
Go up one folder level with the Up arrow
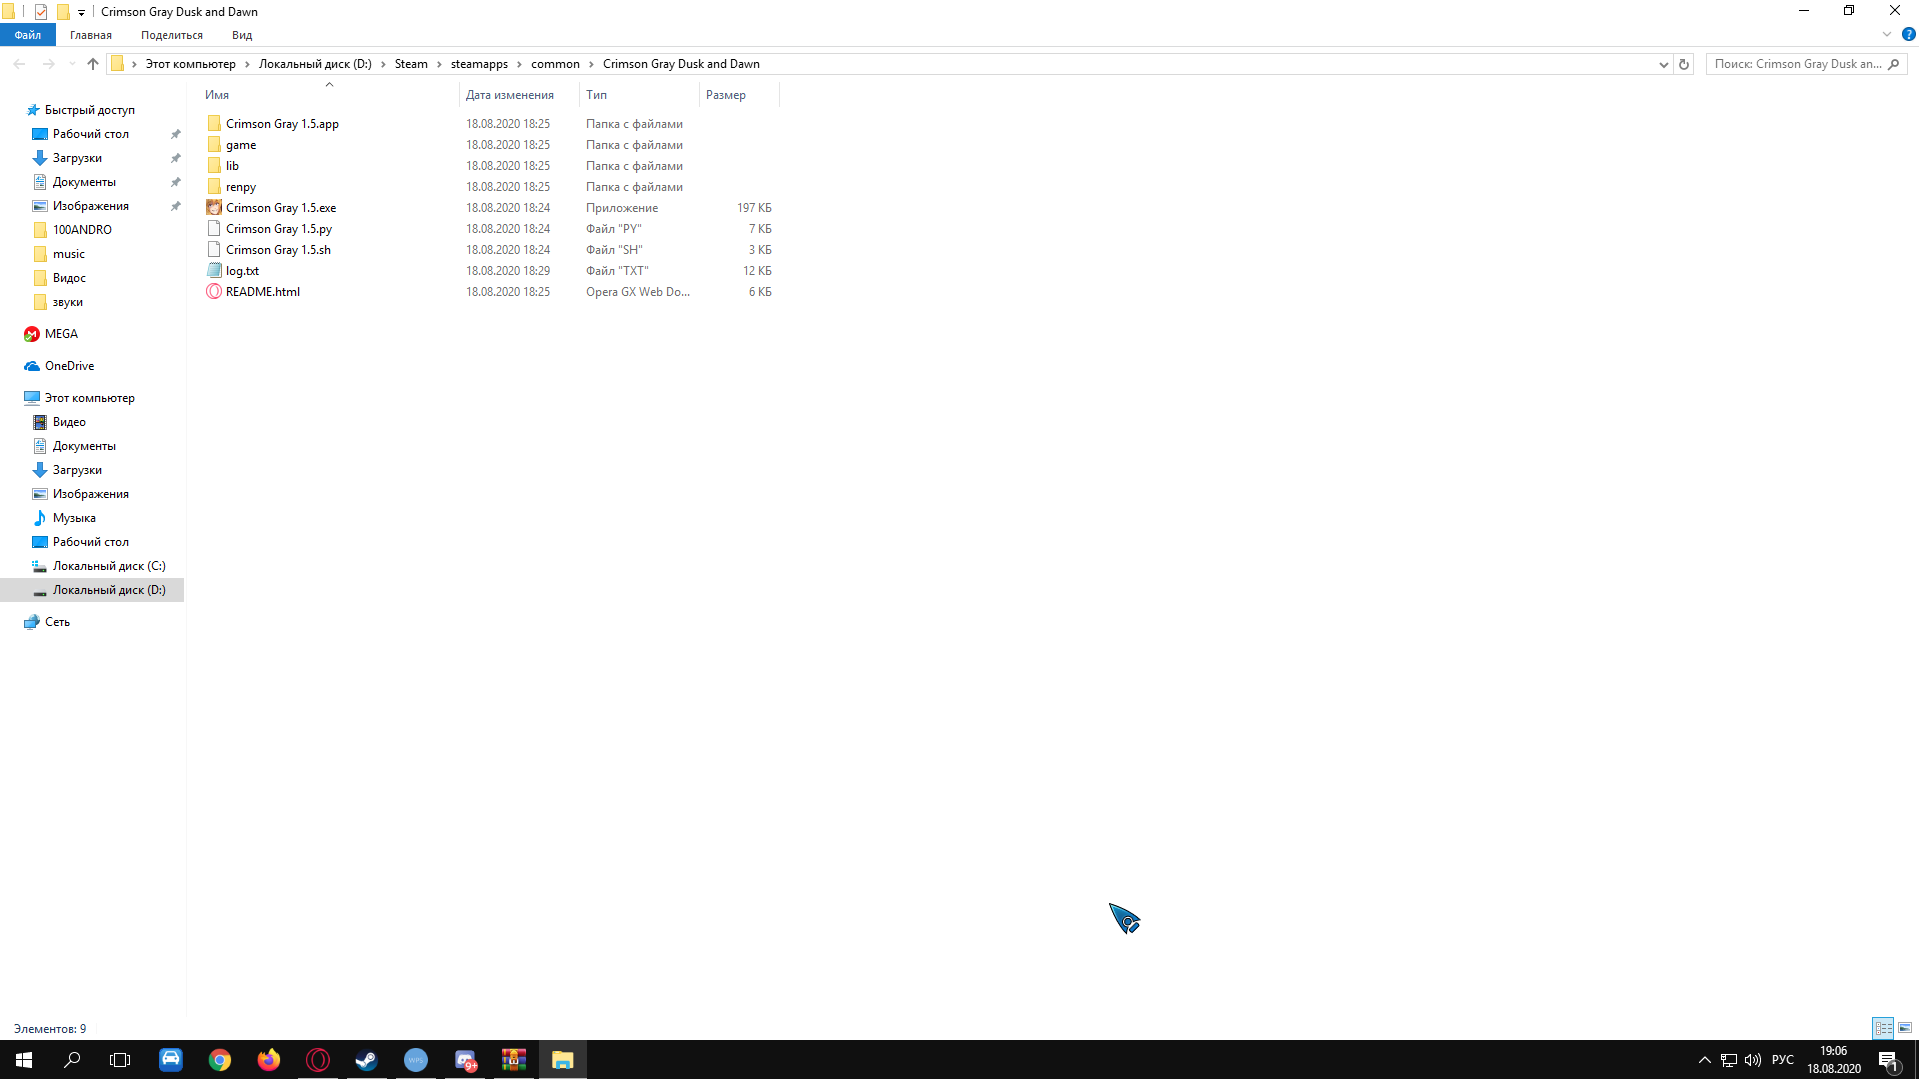[x=93, y=64]
